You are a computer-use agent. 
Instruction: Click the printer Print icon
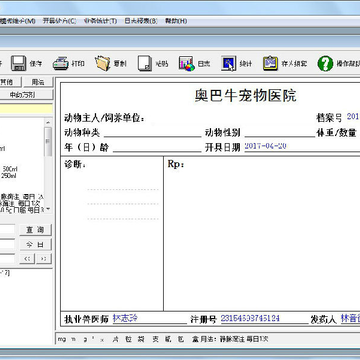coord(61,63)
